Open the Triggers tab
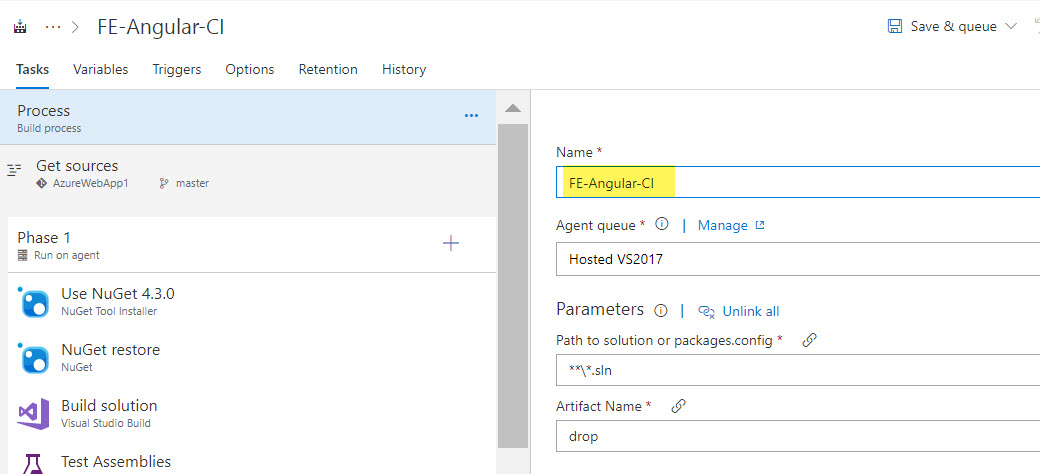Viewport: 1040px width, 474px height. (176, 70)
